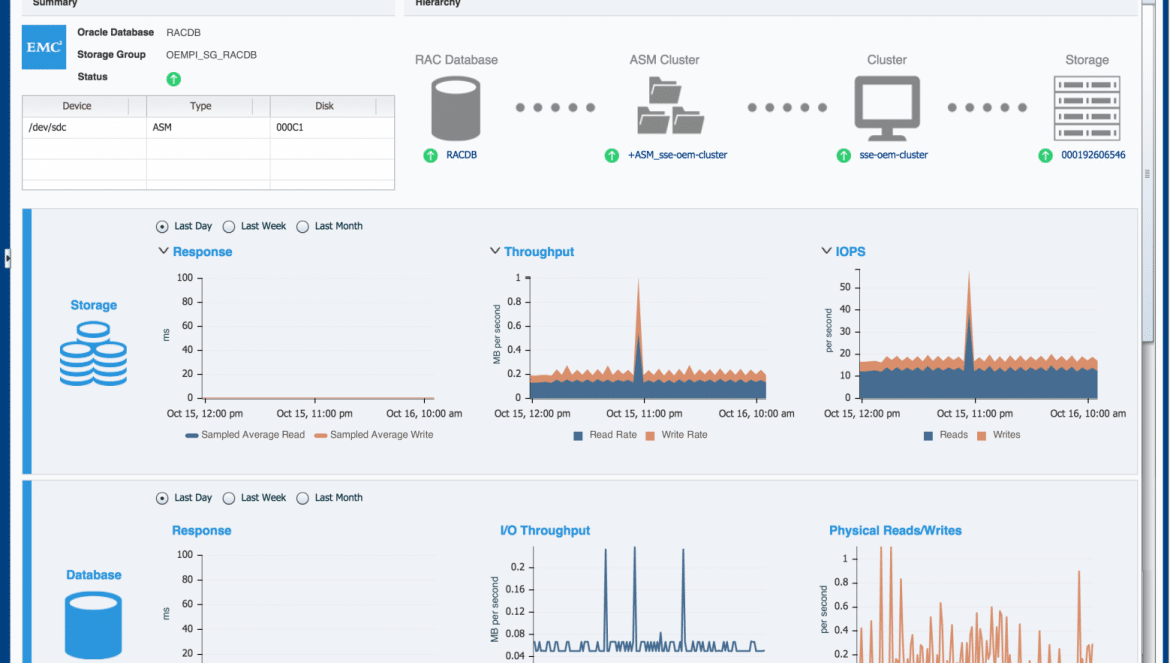Click the blue Database cylinder icon
This screenshot has height=663, width=1170.
click(x=93, y=625)
